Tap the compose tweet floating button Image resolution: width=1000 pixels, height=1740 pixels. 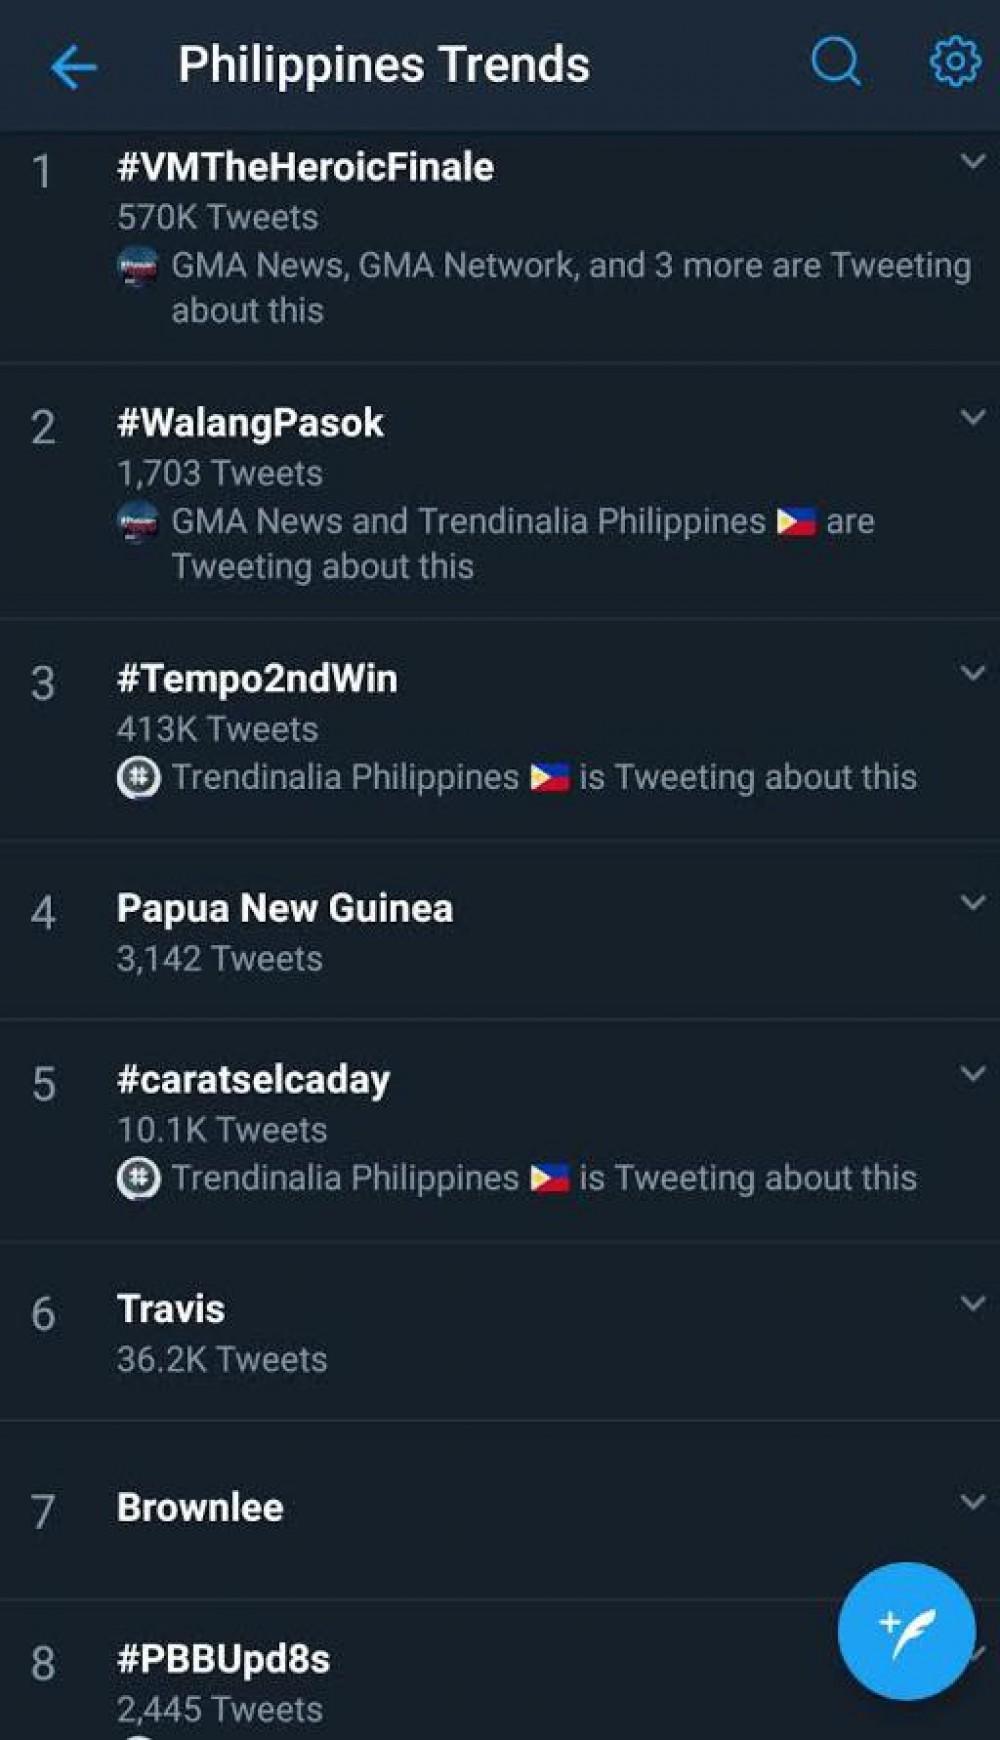906,1631
